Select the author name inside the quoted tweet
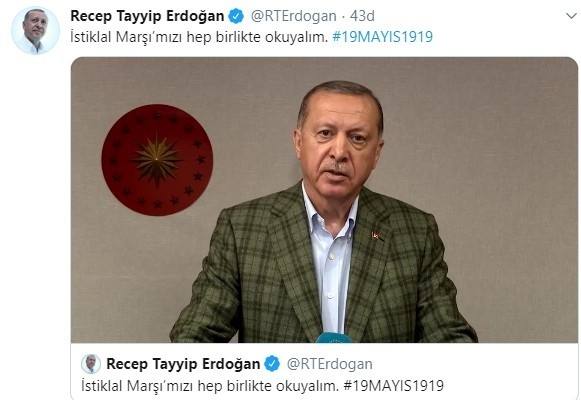Screen dimensions: 581x400 coord(183,364)
